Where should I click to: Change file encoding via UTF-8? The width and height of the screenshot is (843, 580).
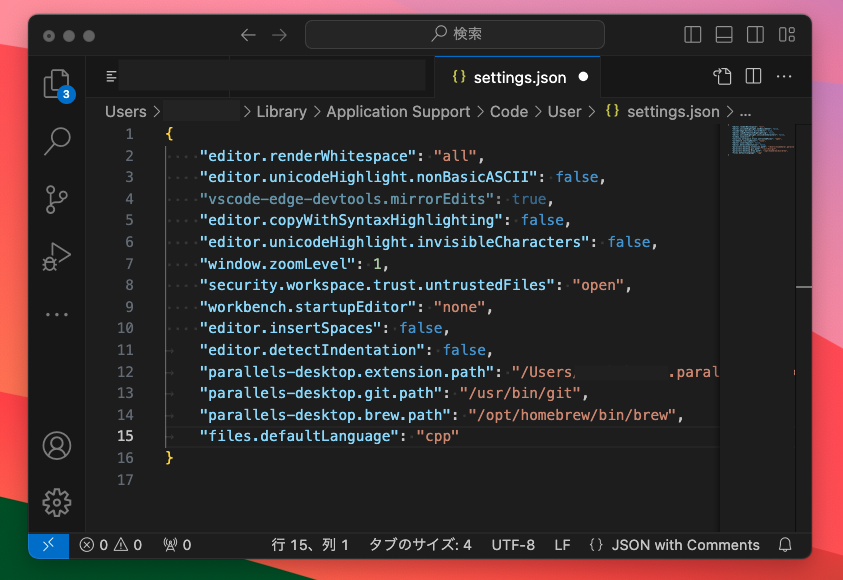coord(513,545)
